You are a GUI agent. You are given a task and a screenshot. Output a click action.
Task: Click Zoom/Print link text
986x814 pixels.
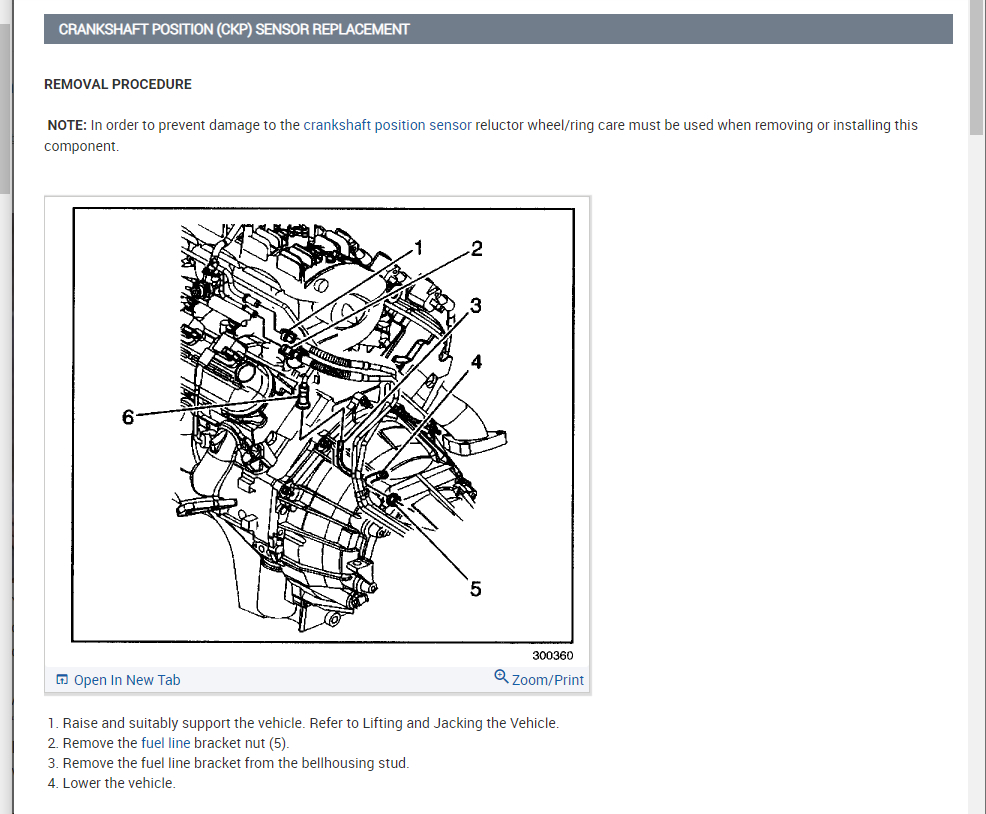548,680
